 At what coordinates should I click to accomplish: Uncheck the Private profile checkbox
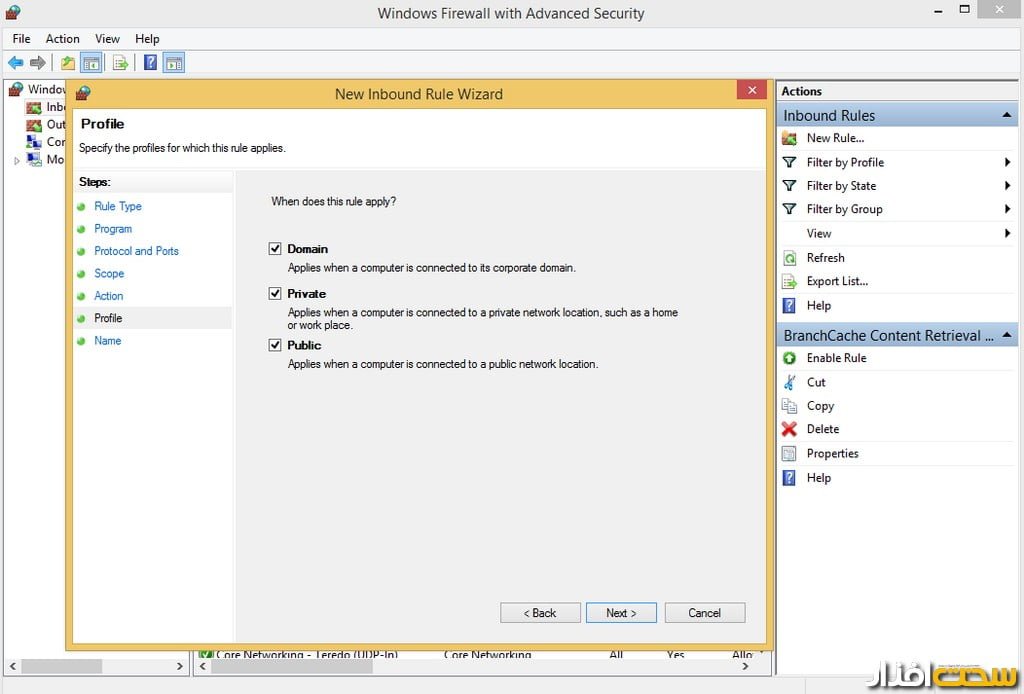tap(275, 294)
